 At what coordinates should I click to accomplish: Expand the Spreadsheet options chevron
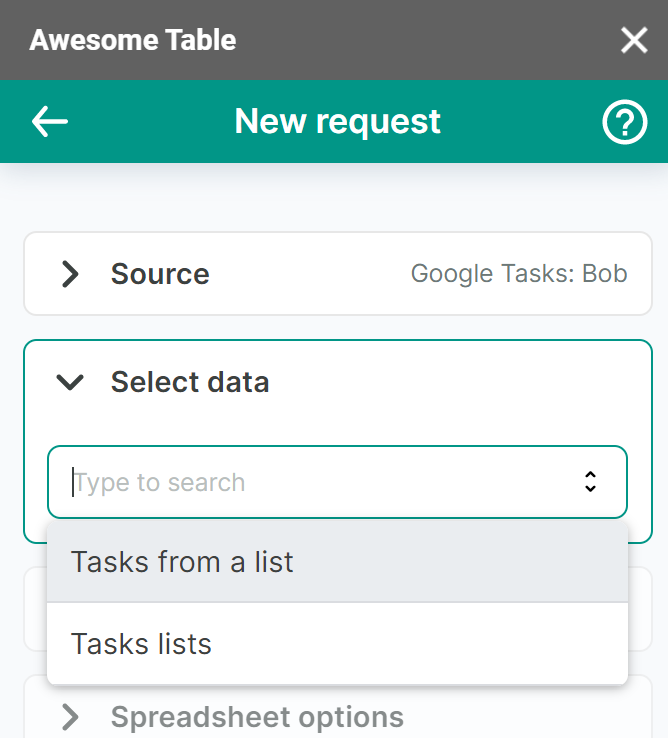click(70, 717)
